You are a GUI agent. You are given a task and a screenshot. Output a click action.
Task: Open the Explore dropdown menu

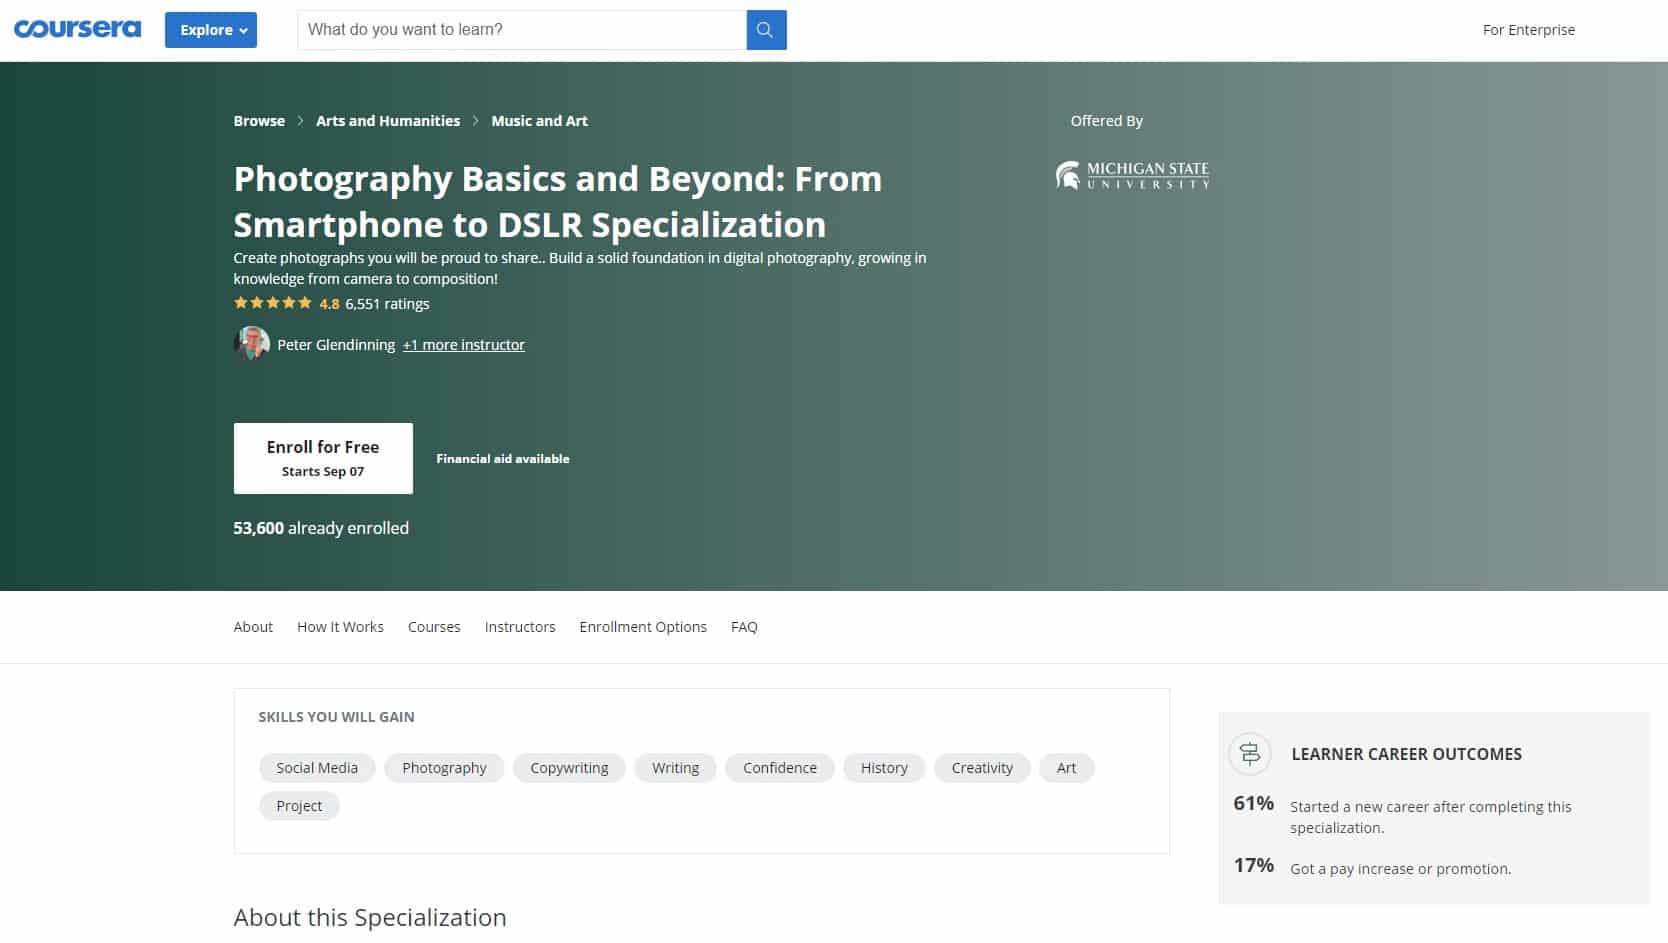pos(211,30)
